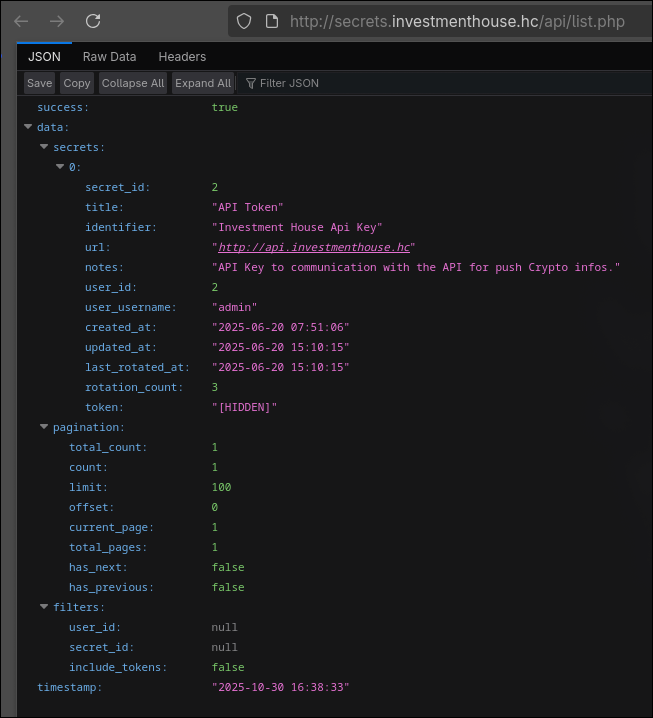653x718 pixels.
Task: Collapse the filters section
Action: [44, 607]
